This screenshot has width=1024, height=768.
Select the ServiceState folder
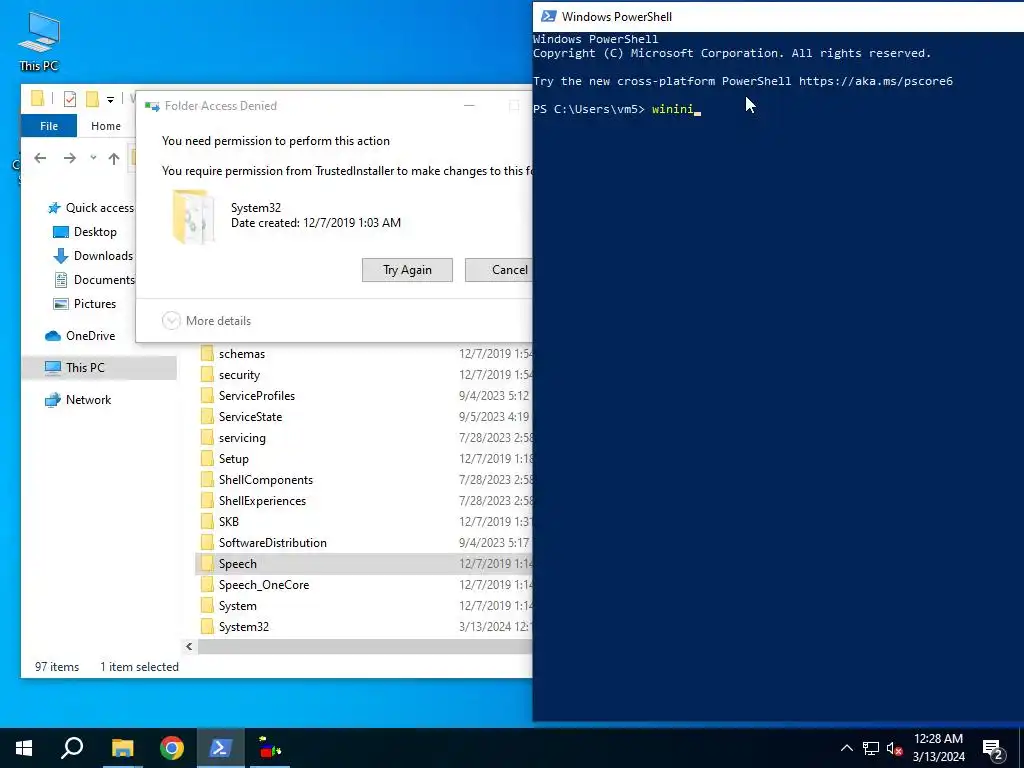click(x=364, y=417)
